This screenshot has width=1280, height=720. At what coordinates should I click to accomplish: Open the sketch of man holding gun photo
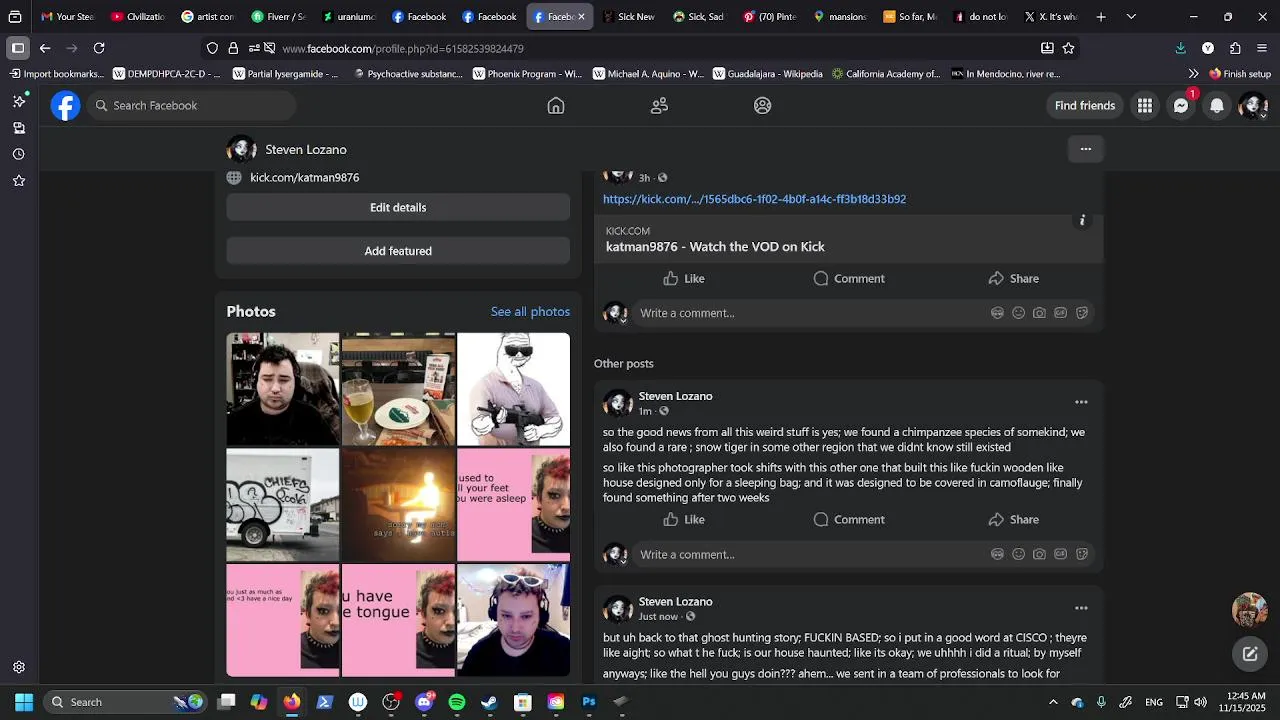coord(514,389)
